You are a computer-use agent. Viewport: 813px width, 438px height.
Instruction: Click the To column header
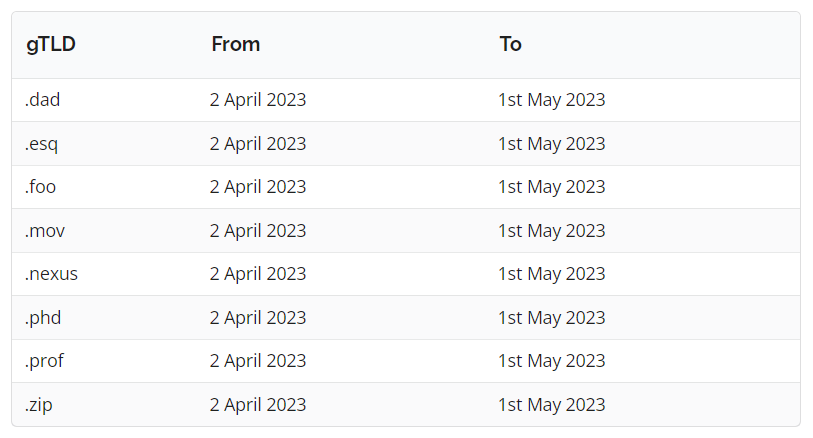(x=510, y=44)
